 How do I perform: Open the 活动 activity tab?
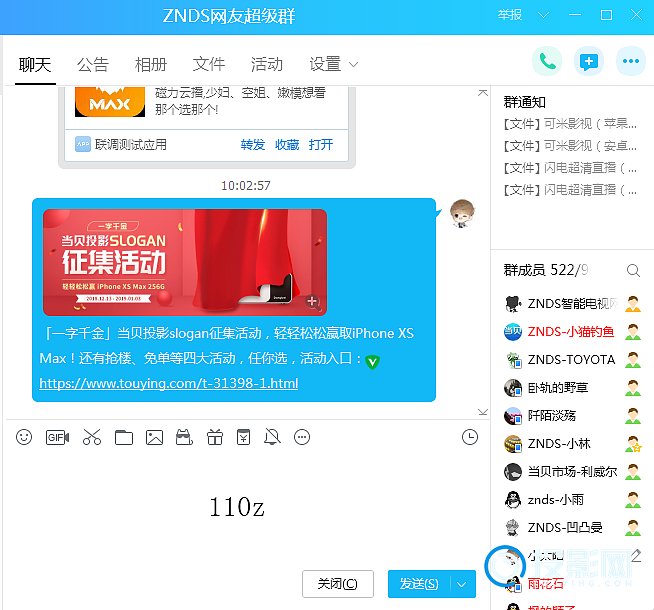pos(267,64)
